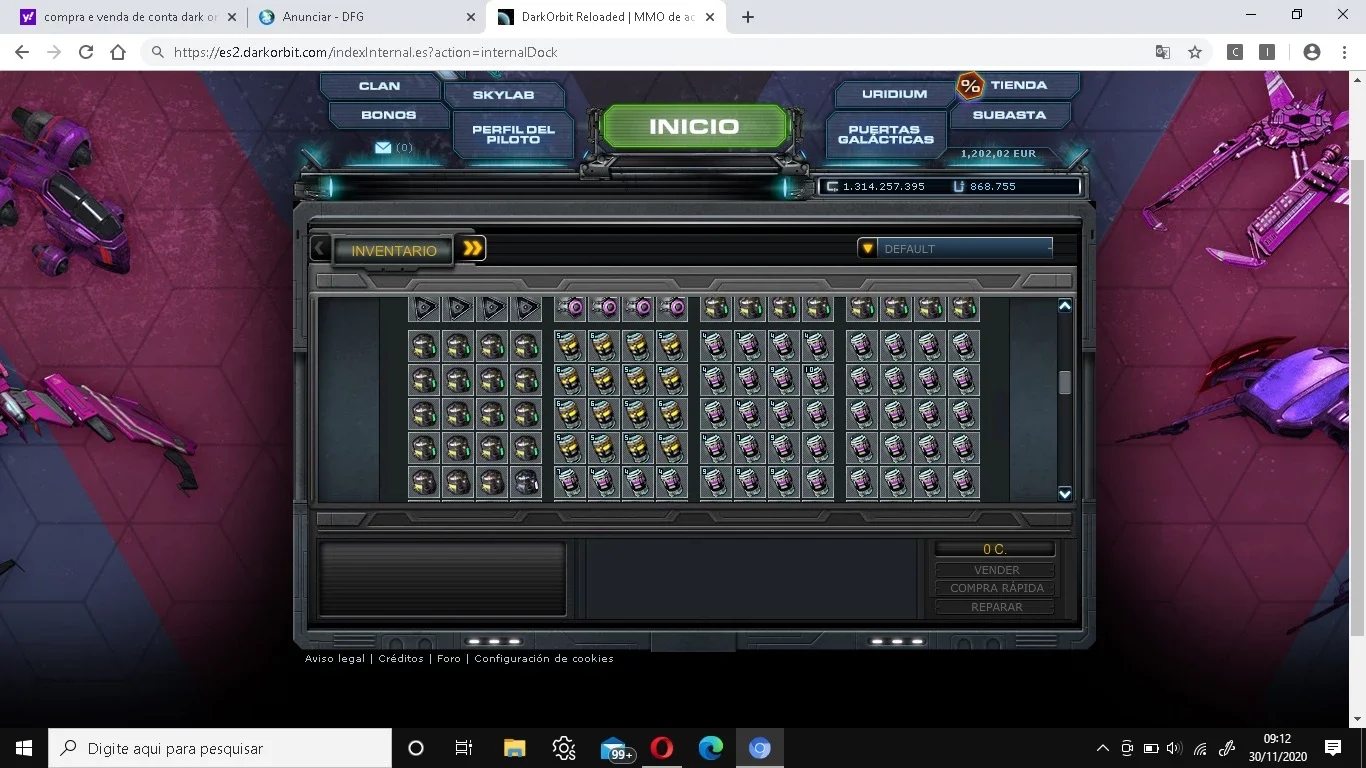Launch File Explorer from the taskbar

514,748
